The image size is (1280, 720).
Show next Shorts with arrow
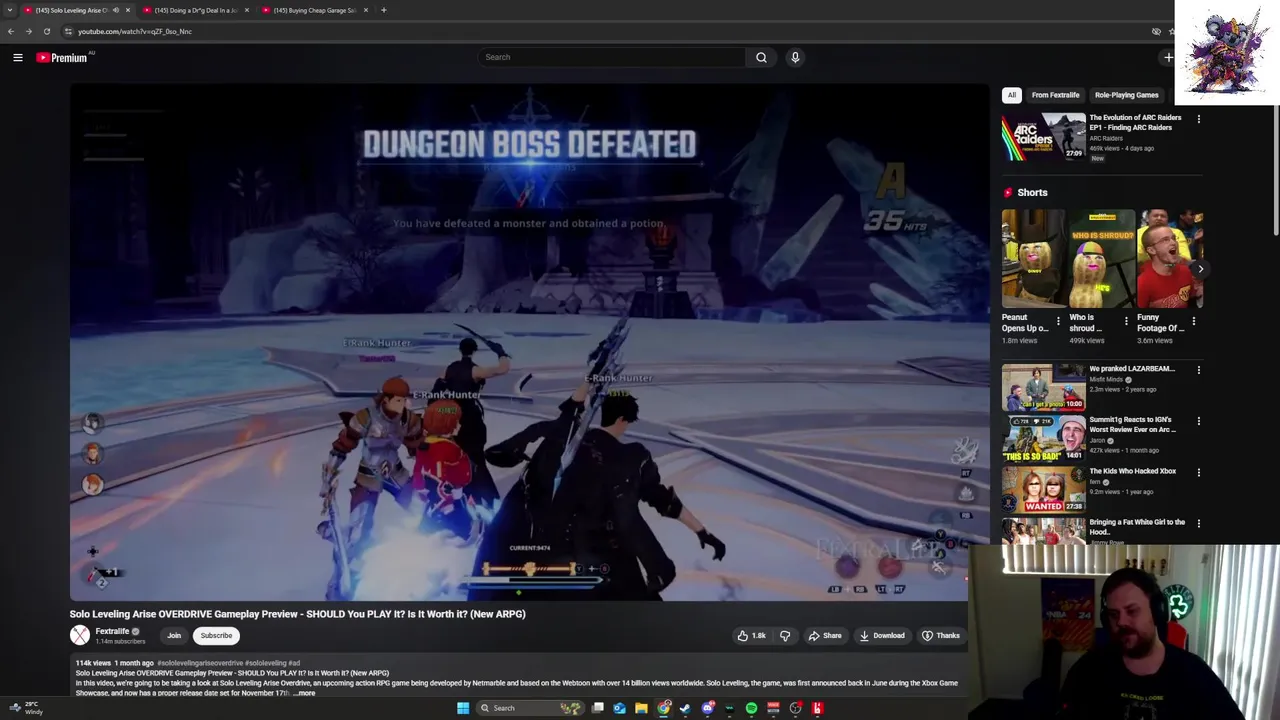coord(1200,268)
